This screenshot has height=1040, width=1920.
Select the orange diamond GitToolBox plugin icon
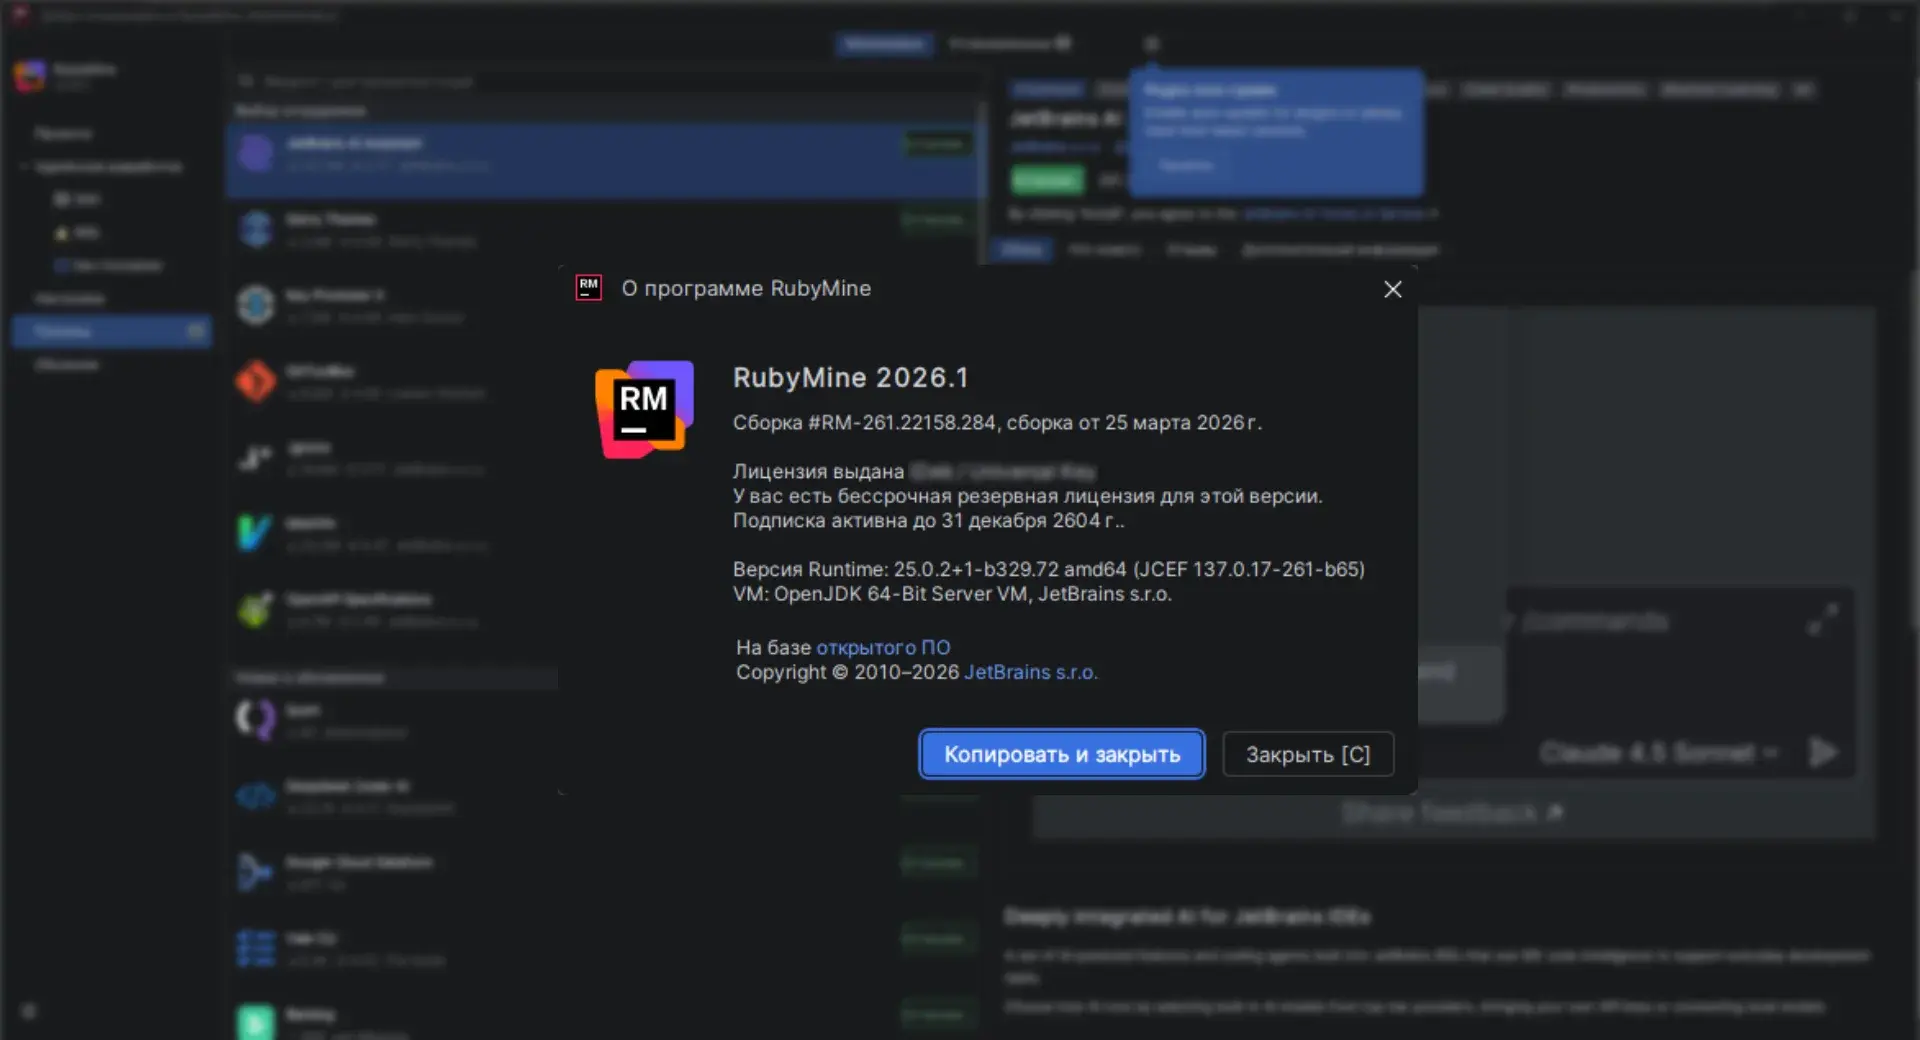[x=256, y=381]
